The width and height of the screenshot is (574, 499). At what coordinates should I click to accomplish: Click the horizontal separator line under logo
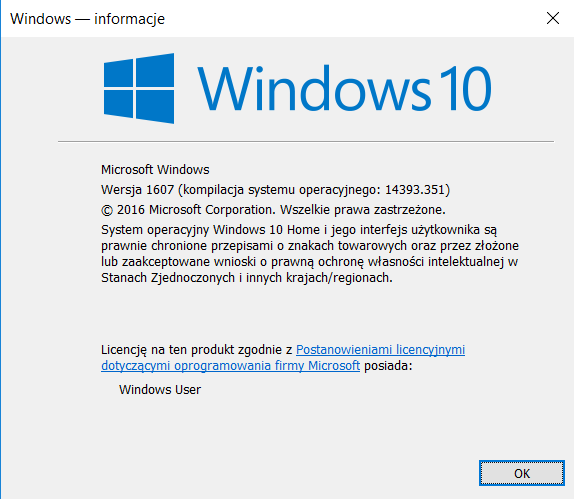click(x=306, y=141)
